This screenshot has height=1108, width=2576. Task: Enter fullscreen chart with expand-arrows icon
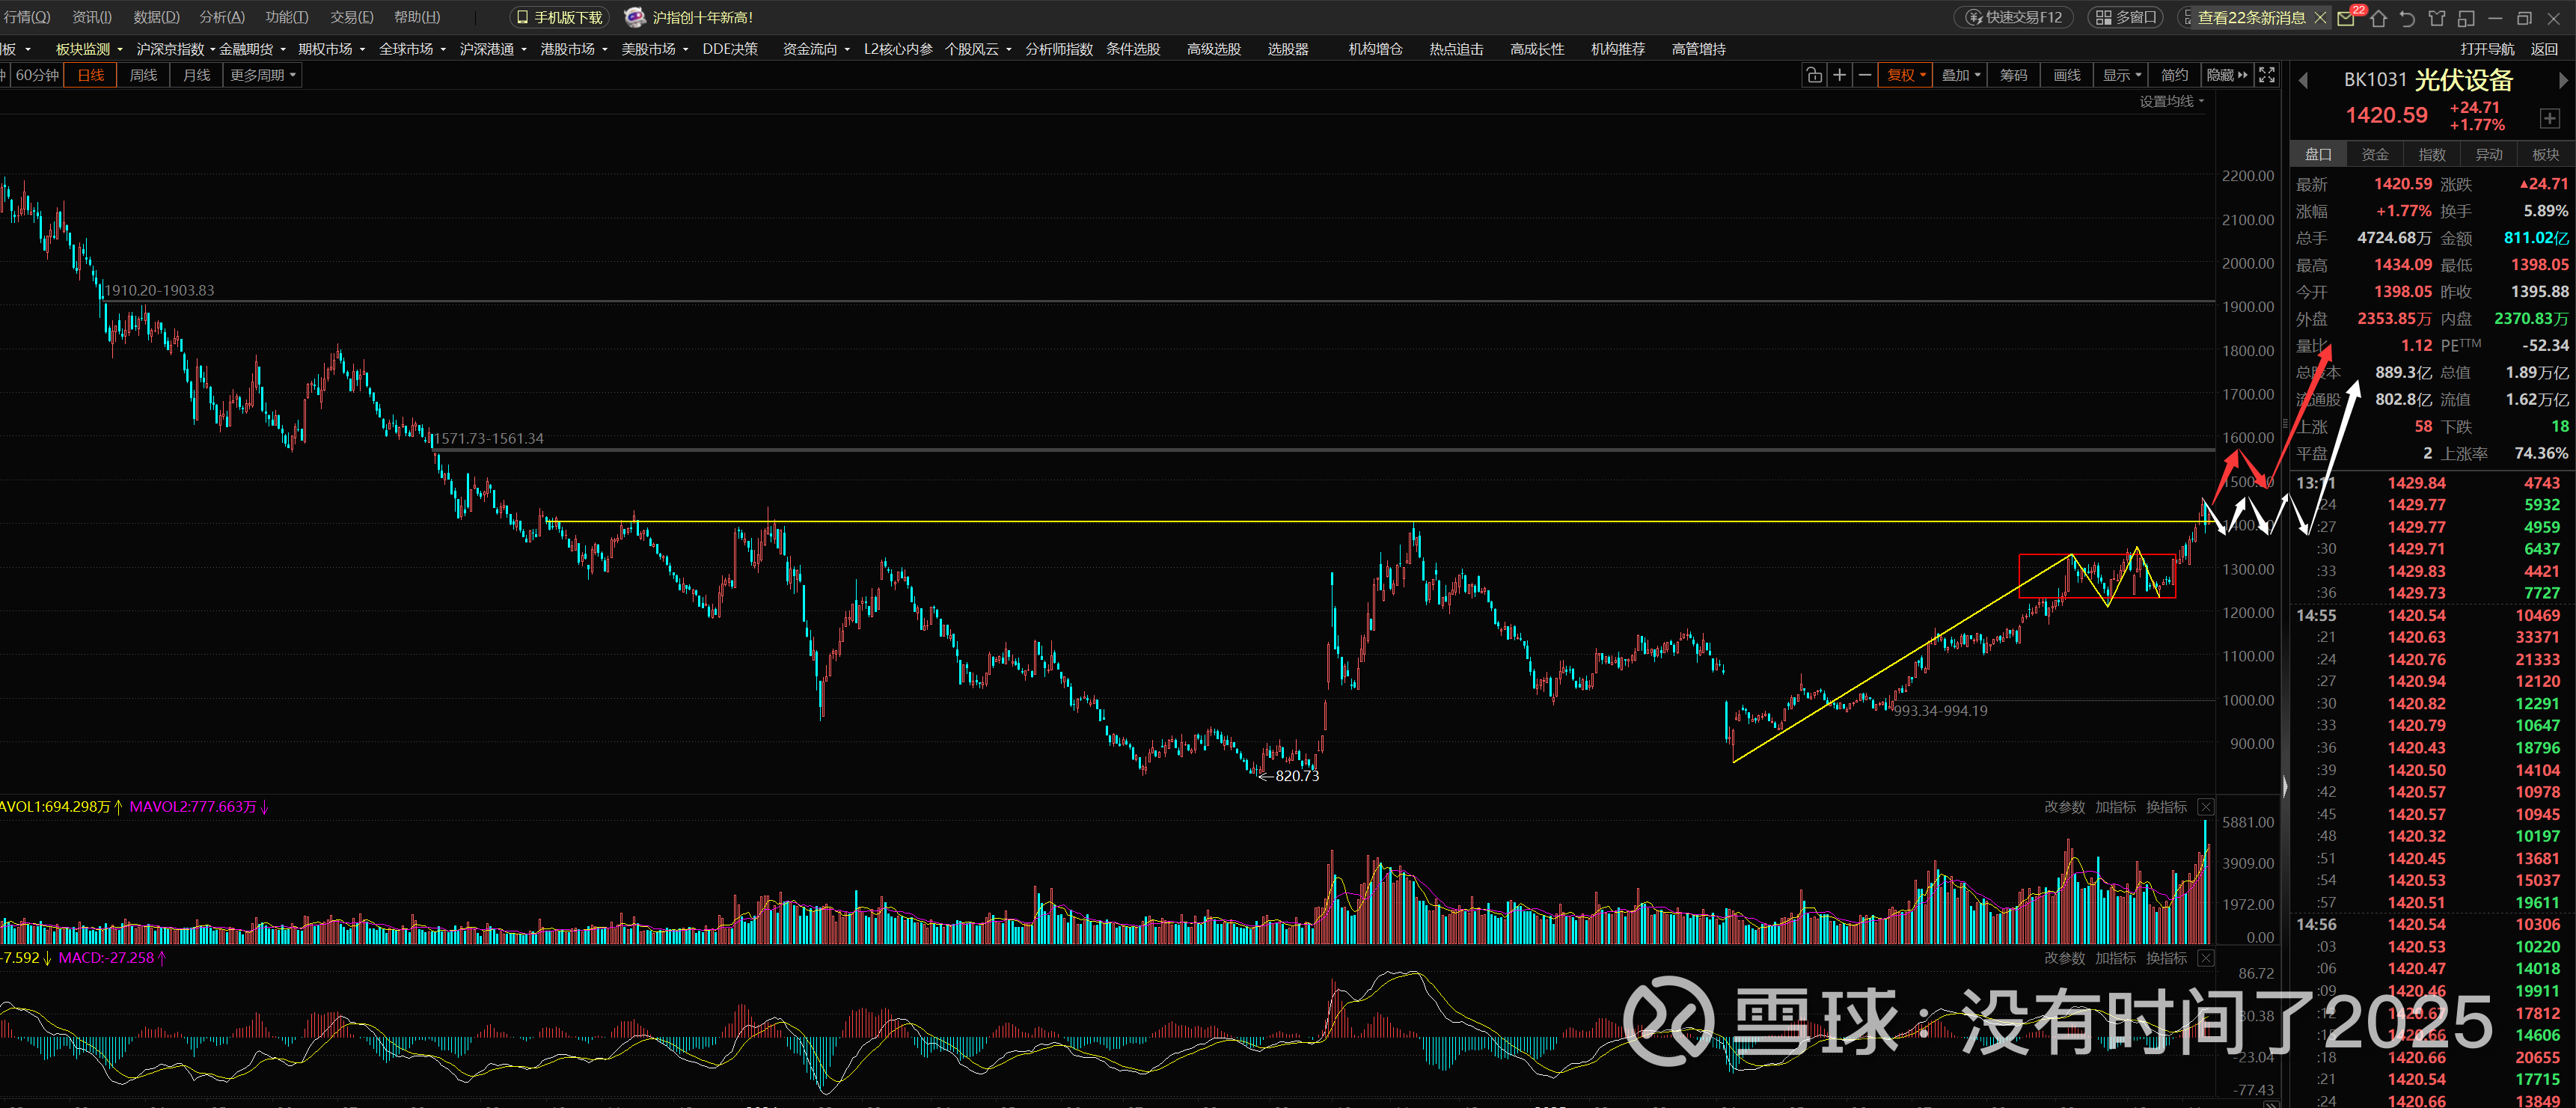pos(2267,75)
